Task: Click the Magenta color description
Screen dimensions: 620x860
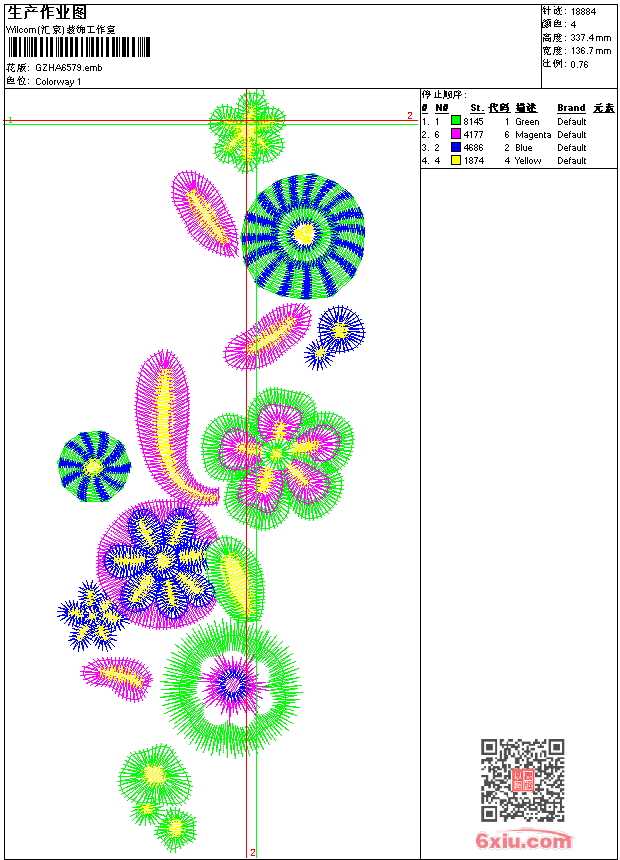Action: pos(533,135)
